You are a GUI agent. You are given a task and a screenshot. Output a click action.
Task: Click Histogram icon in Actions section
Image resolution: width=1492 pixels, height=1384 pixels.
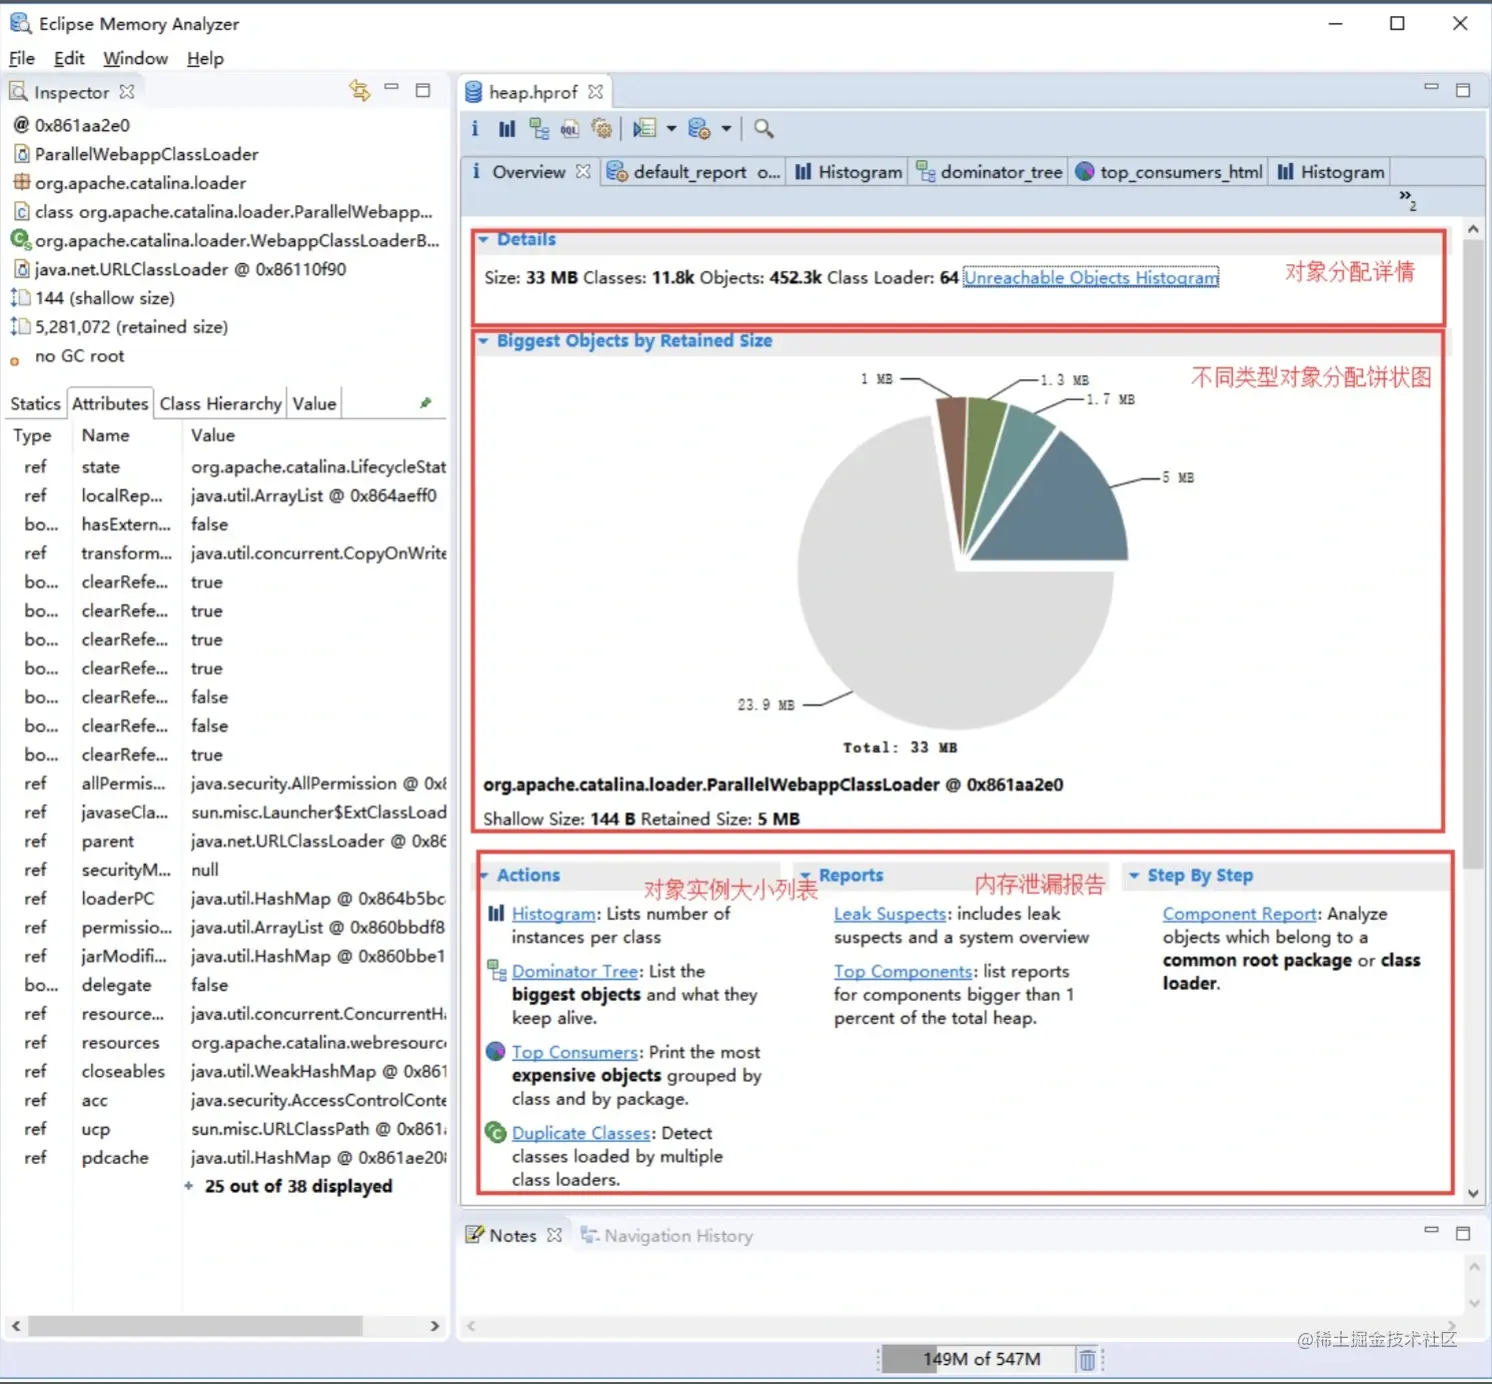496,913
